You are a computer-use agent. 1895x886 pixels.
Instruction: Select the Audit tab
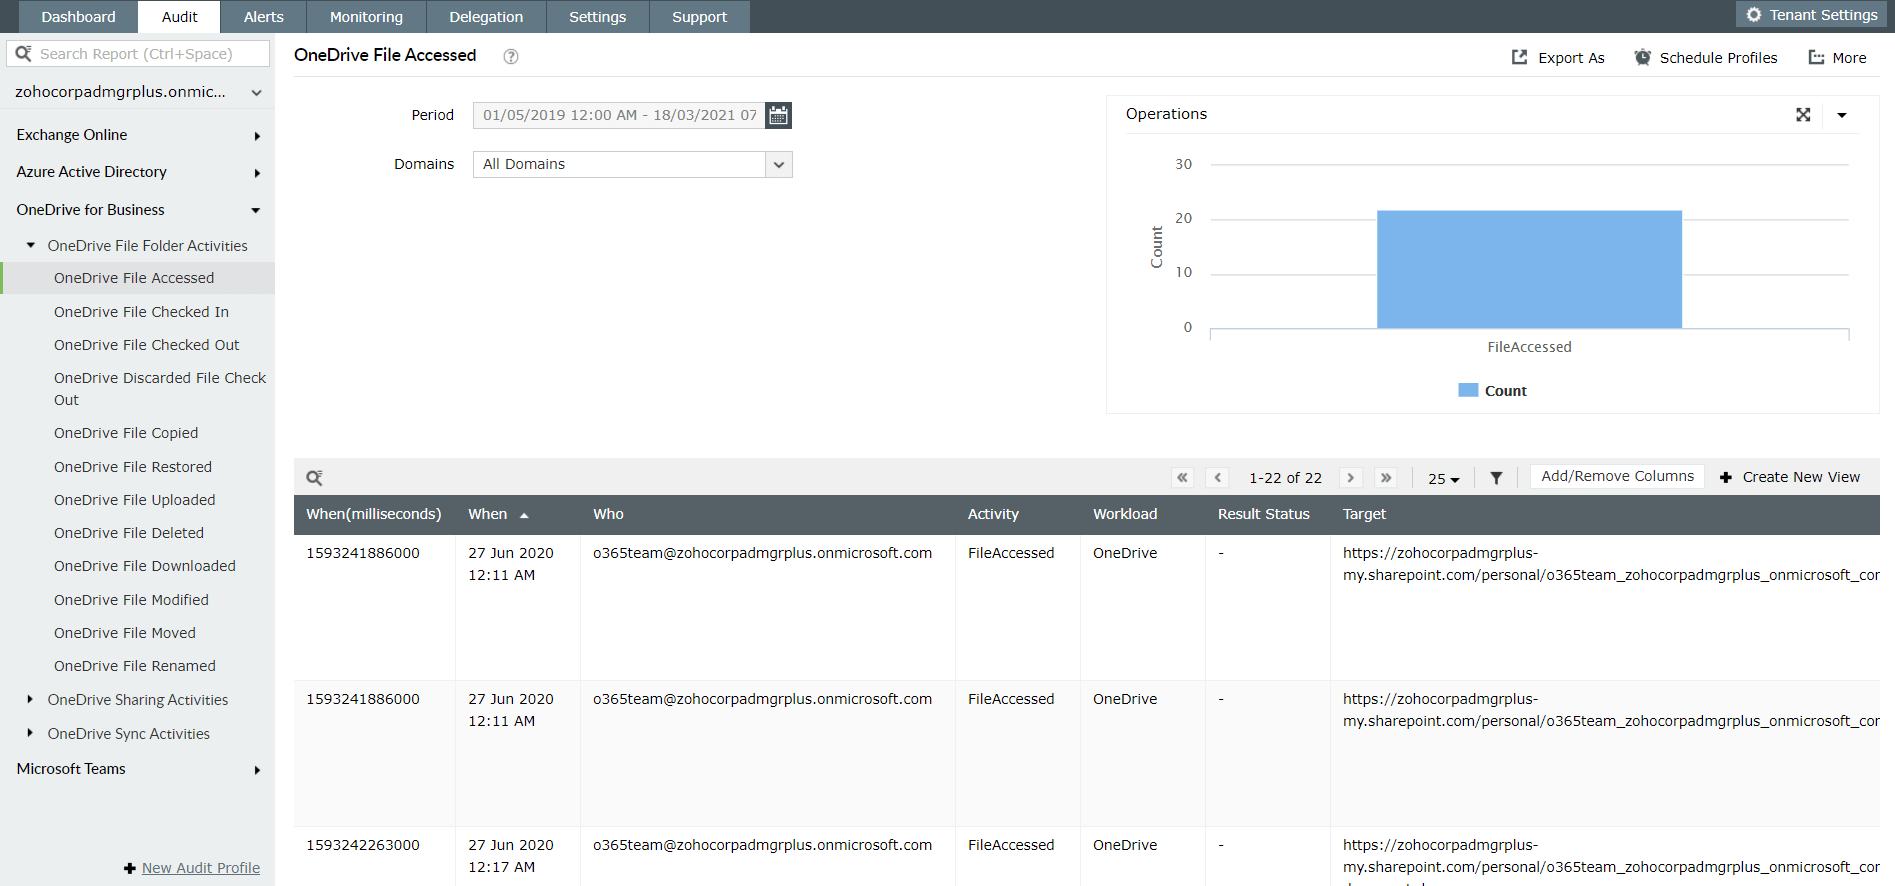pos(179,17)
